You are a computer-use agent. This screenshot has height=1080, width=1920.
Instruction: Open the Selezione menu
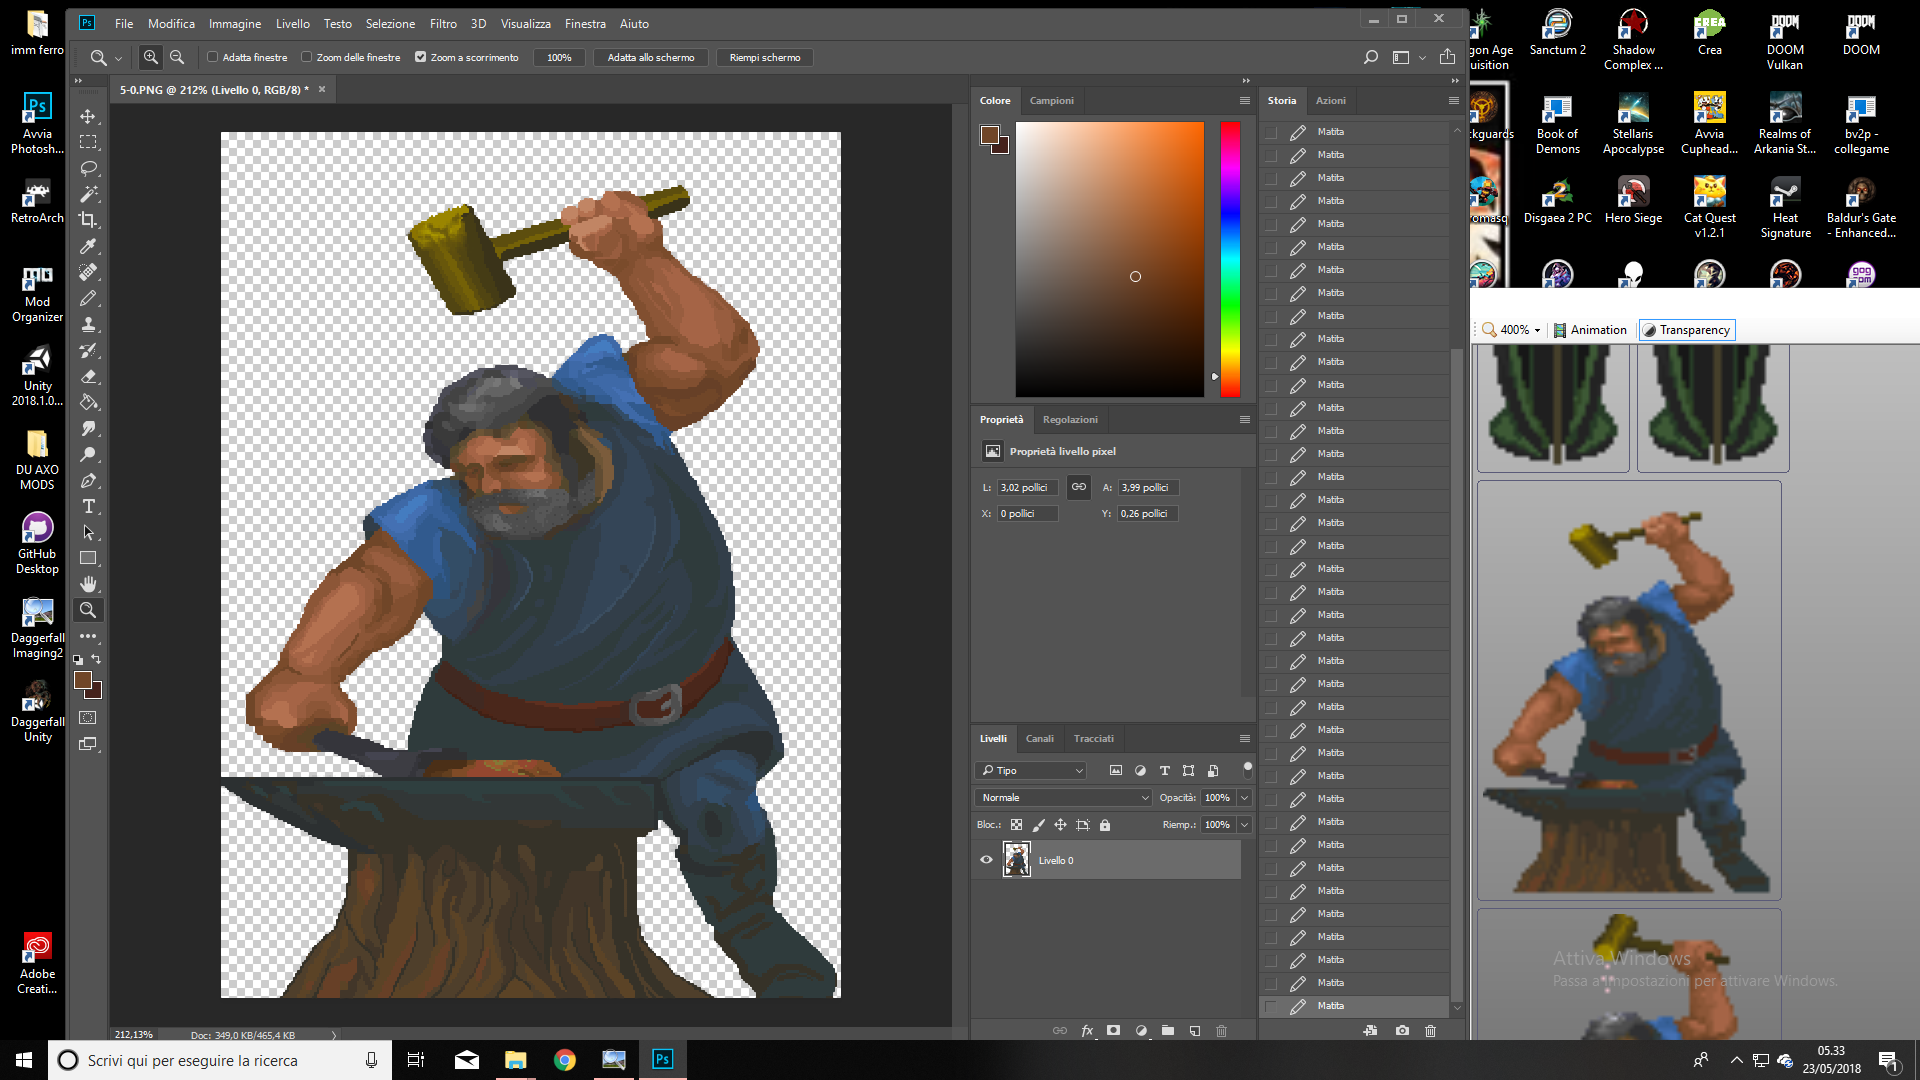390,23
